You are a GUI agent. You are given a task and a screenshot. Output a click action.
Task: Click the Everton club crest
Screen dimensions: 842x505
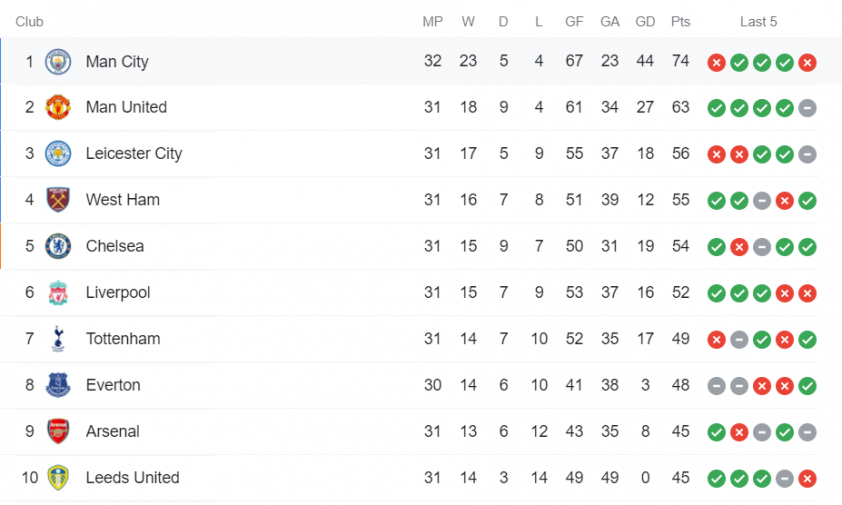[58, 385]
